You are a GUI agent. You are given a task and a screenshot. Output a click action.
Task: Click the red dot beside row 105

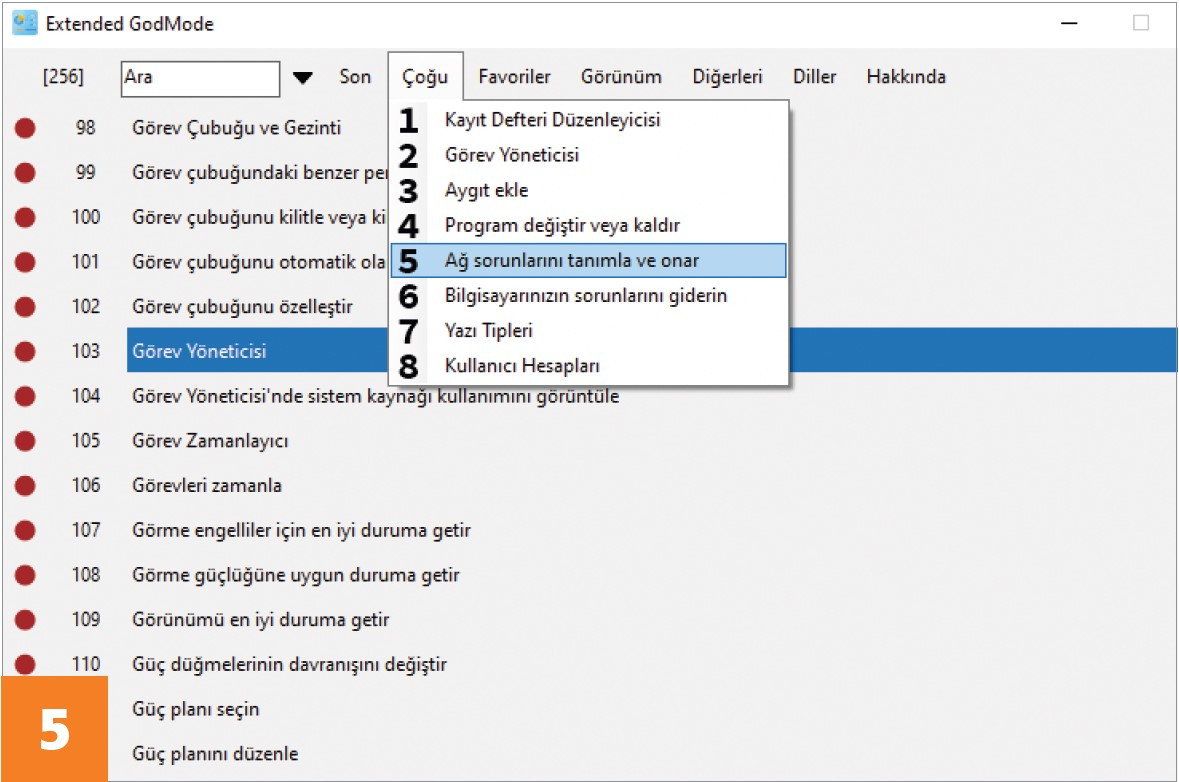[26, 441]
